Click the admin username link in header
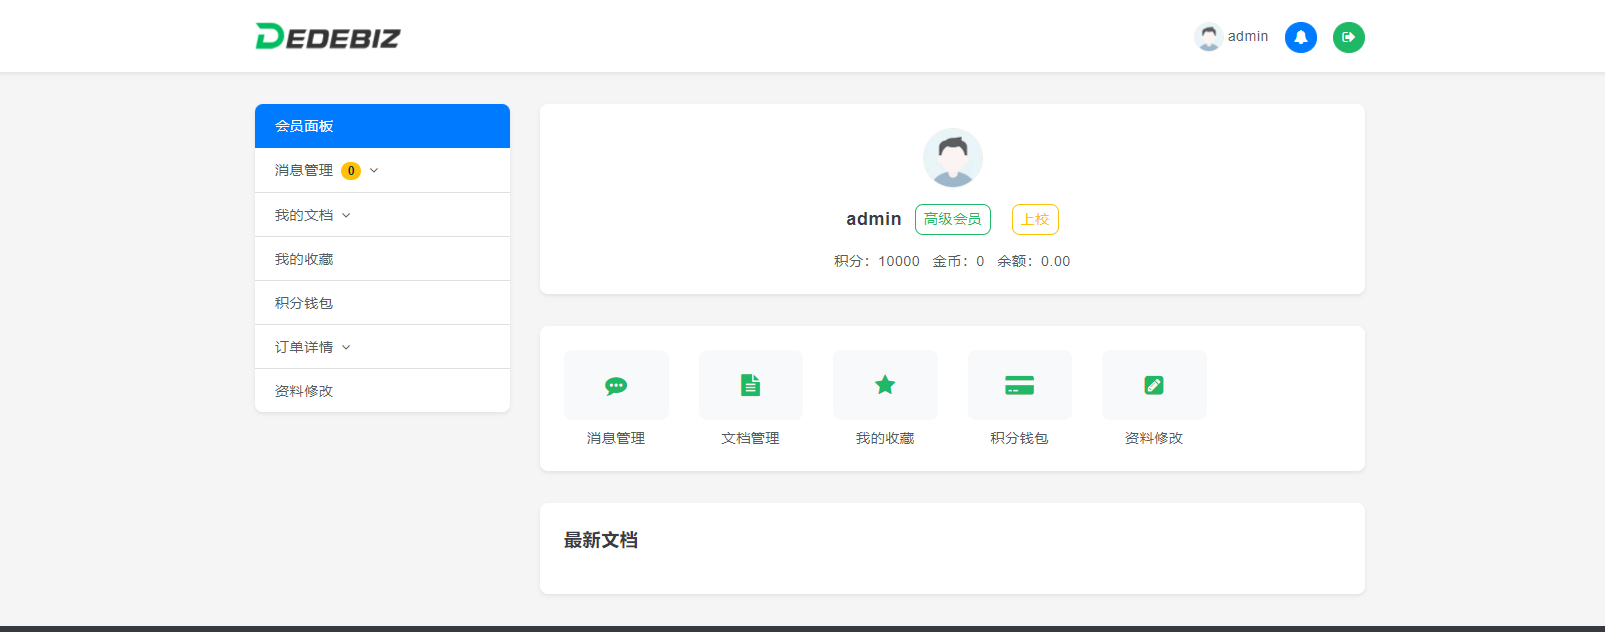Viewport: 1605px width, 632px height. tap(1247, 37)
